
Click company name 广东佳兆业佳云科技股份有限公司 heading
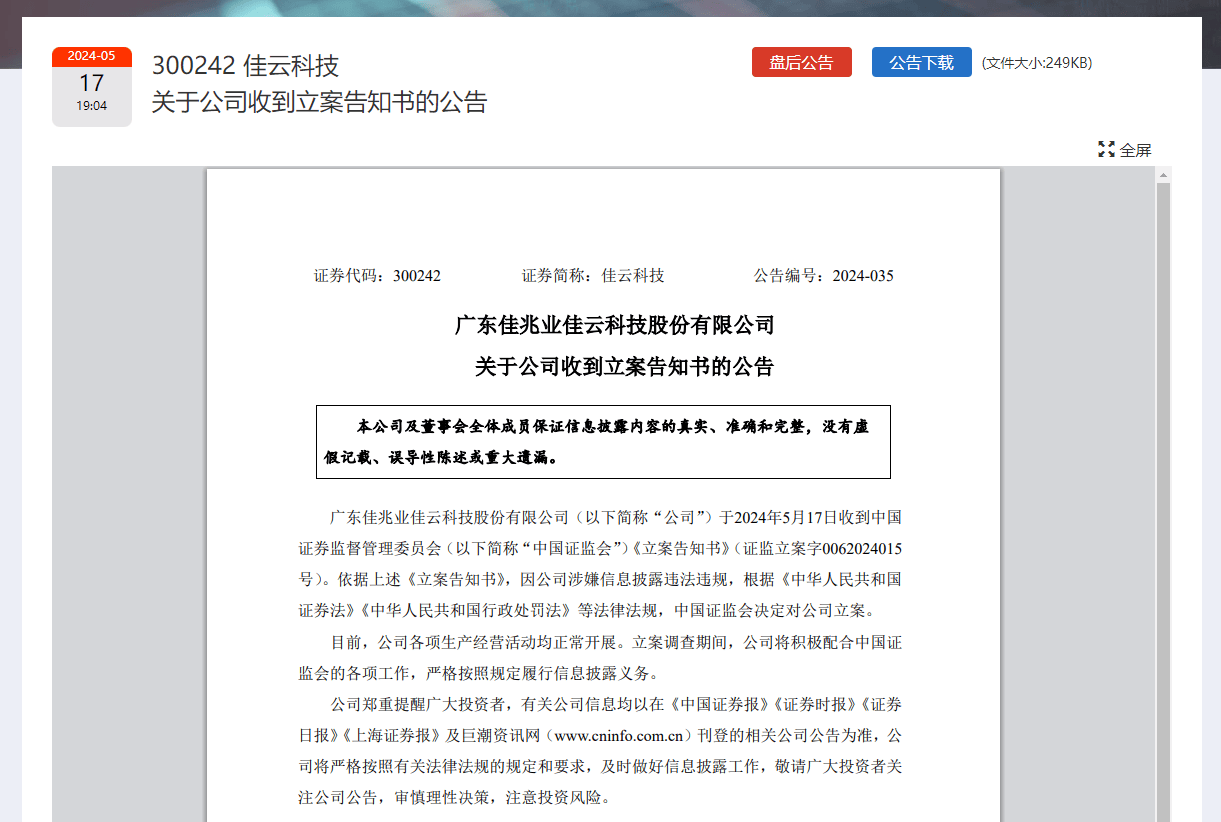pyautogui.click(x=614, y=325)
